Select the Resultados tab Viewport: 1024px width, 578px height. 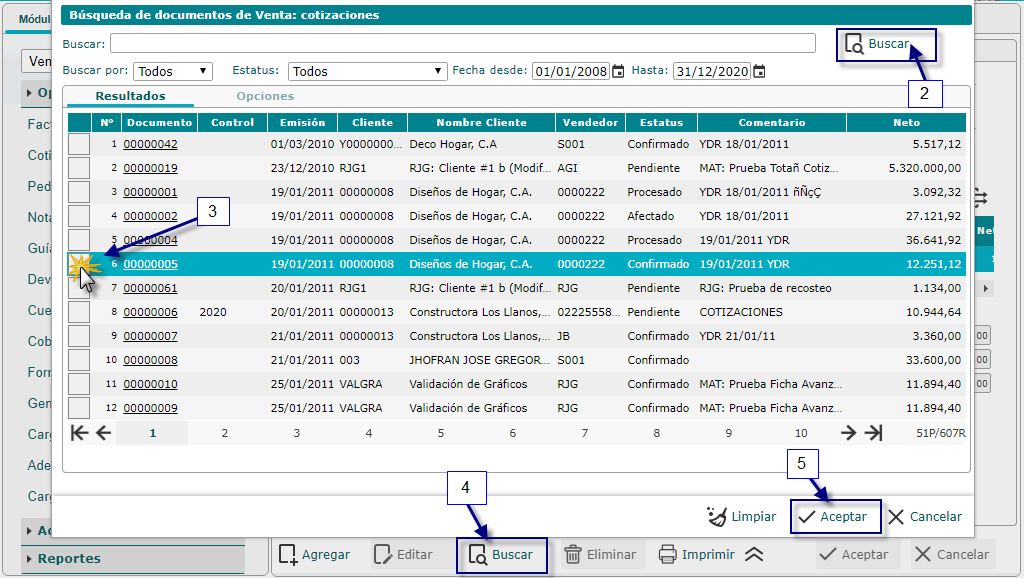coord(130,96)
